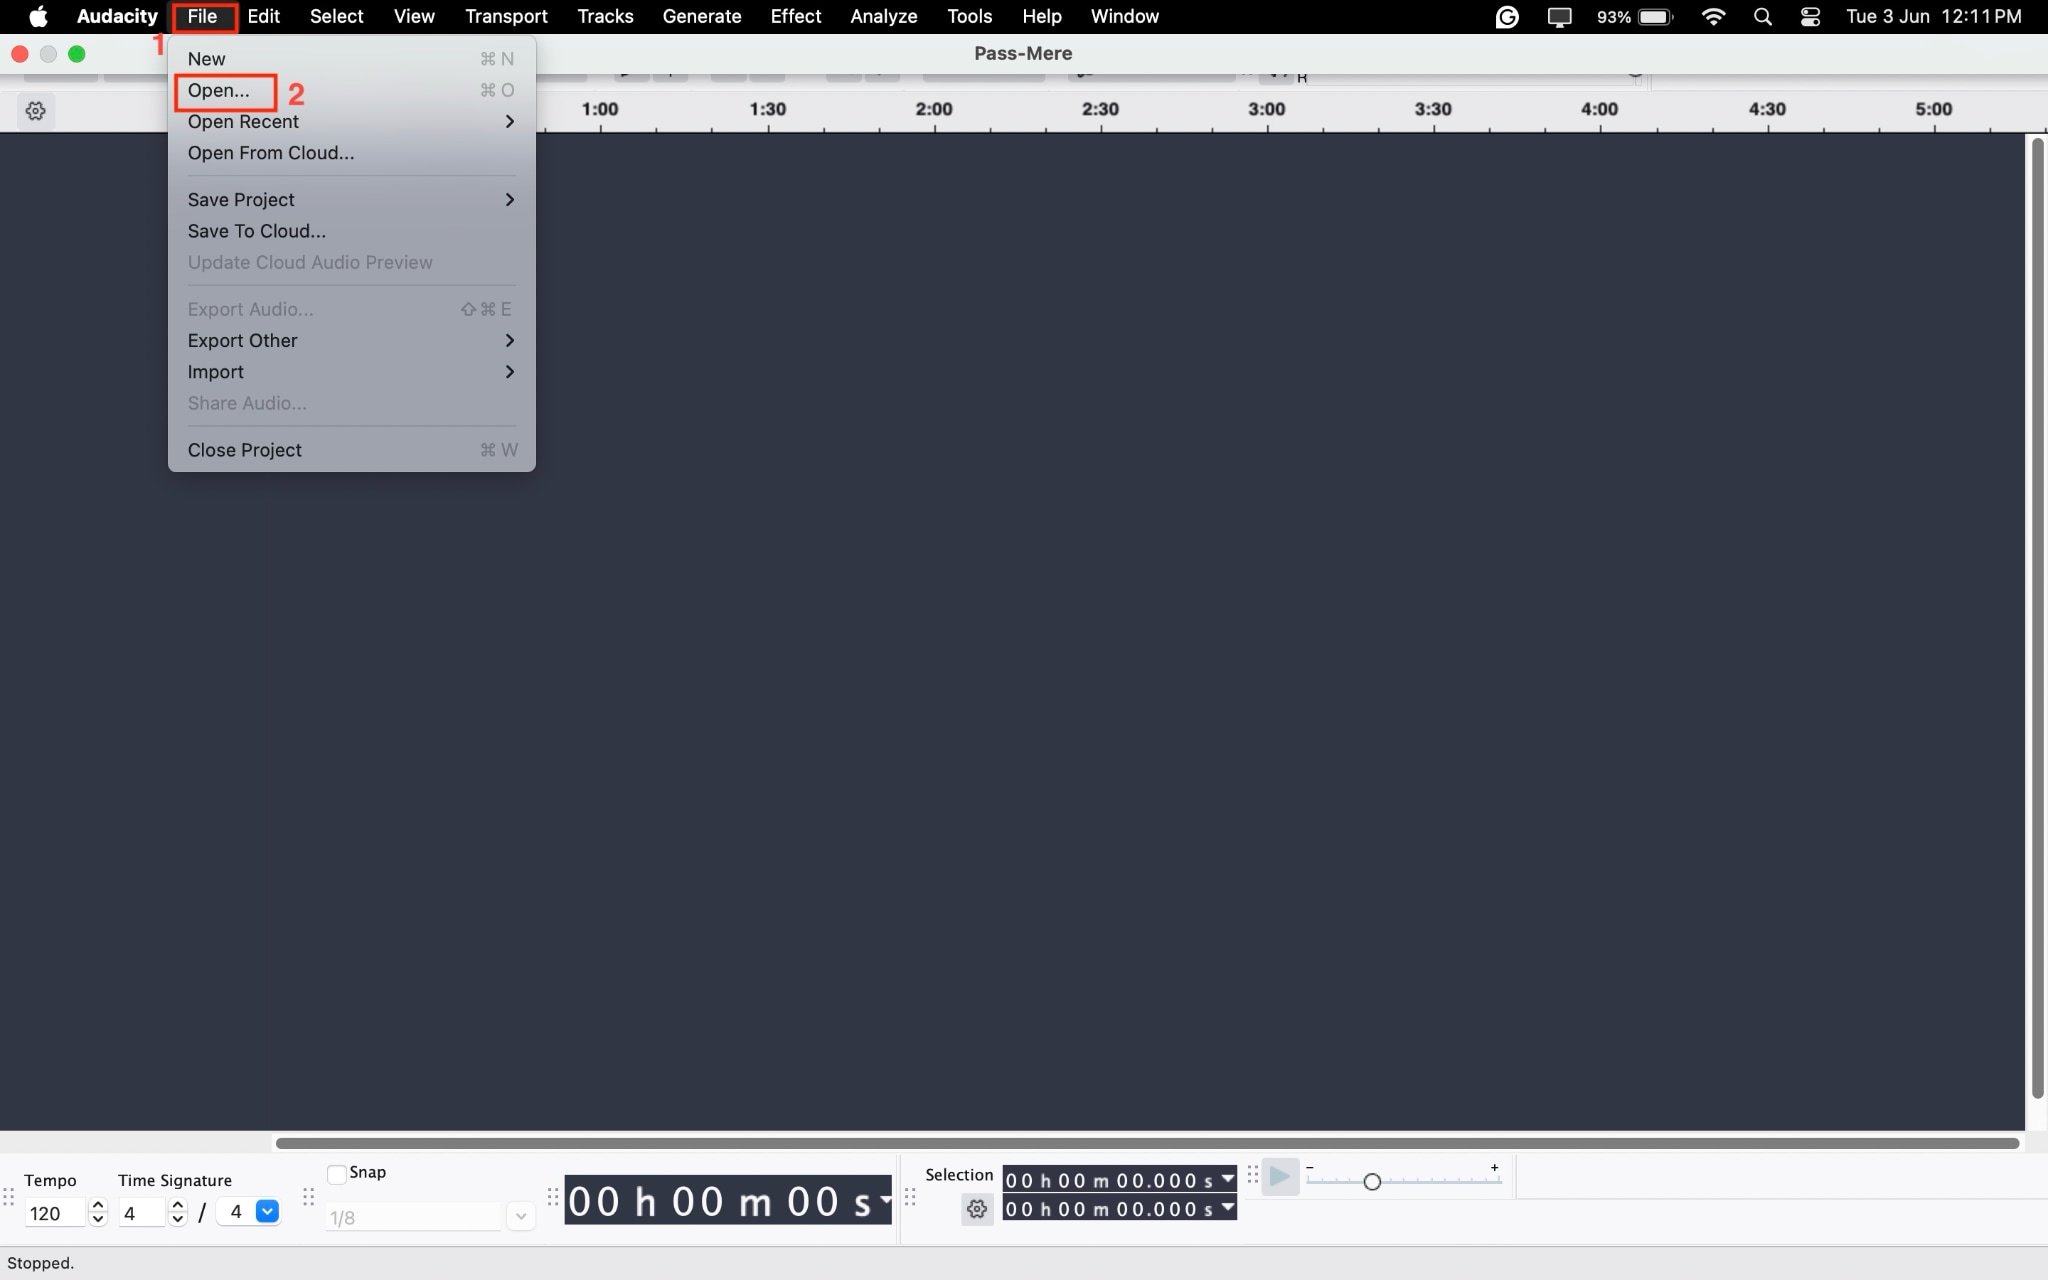Close the File menu via its title
The image size is (2048, 1280).
click(203, 17)
